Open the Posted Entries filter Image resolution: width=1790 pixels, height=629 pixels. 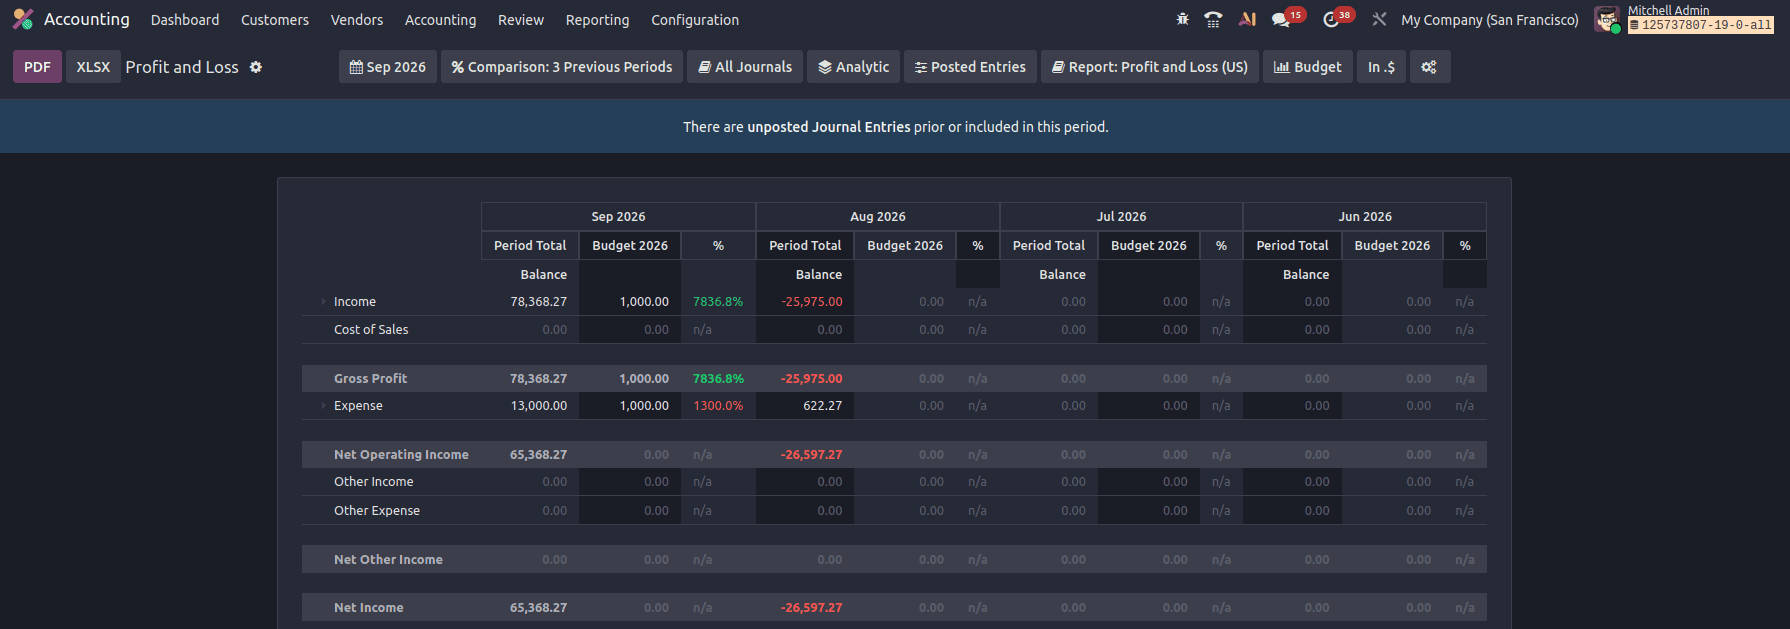(970, 67)
